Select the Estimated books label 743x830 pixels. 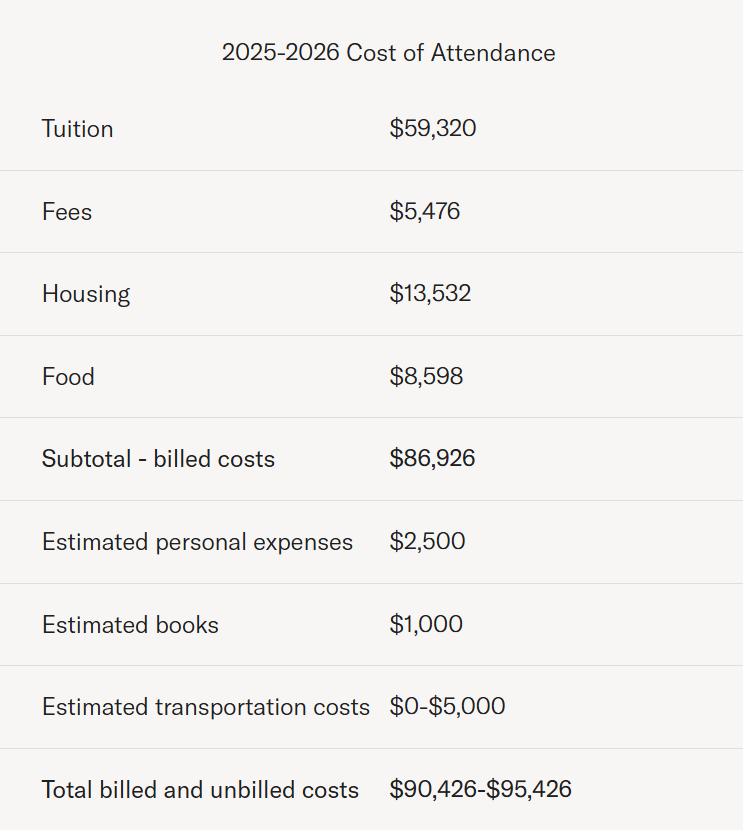click(130, 625)
